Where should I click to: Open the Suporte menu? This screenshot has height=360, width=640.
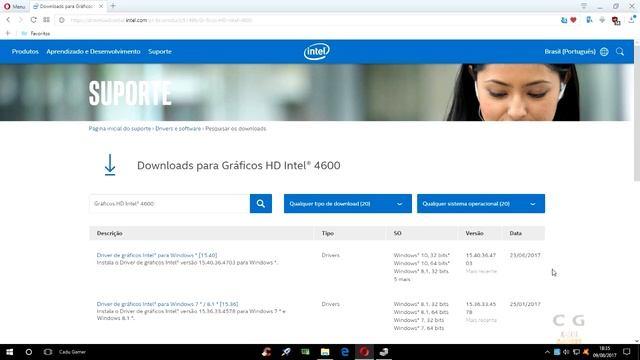click(160, 51)
